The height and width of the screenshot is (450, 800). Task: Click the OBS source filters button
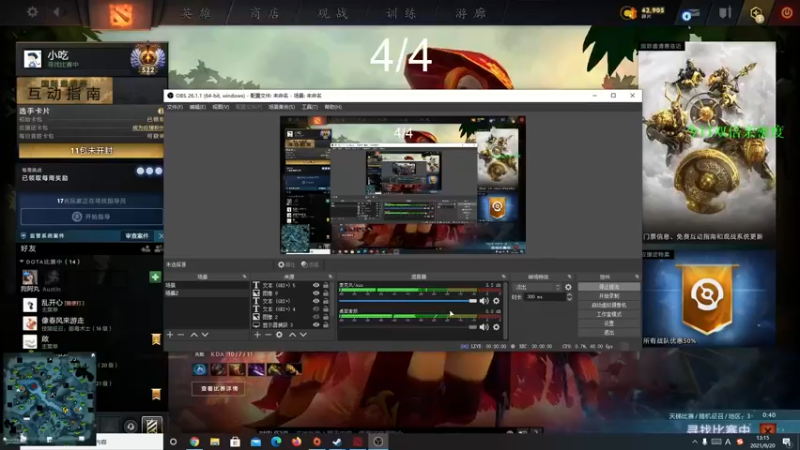tap(310, 265)
